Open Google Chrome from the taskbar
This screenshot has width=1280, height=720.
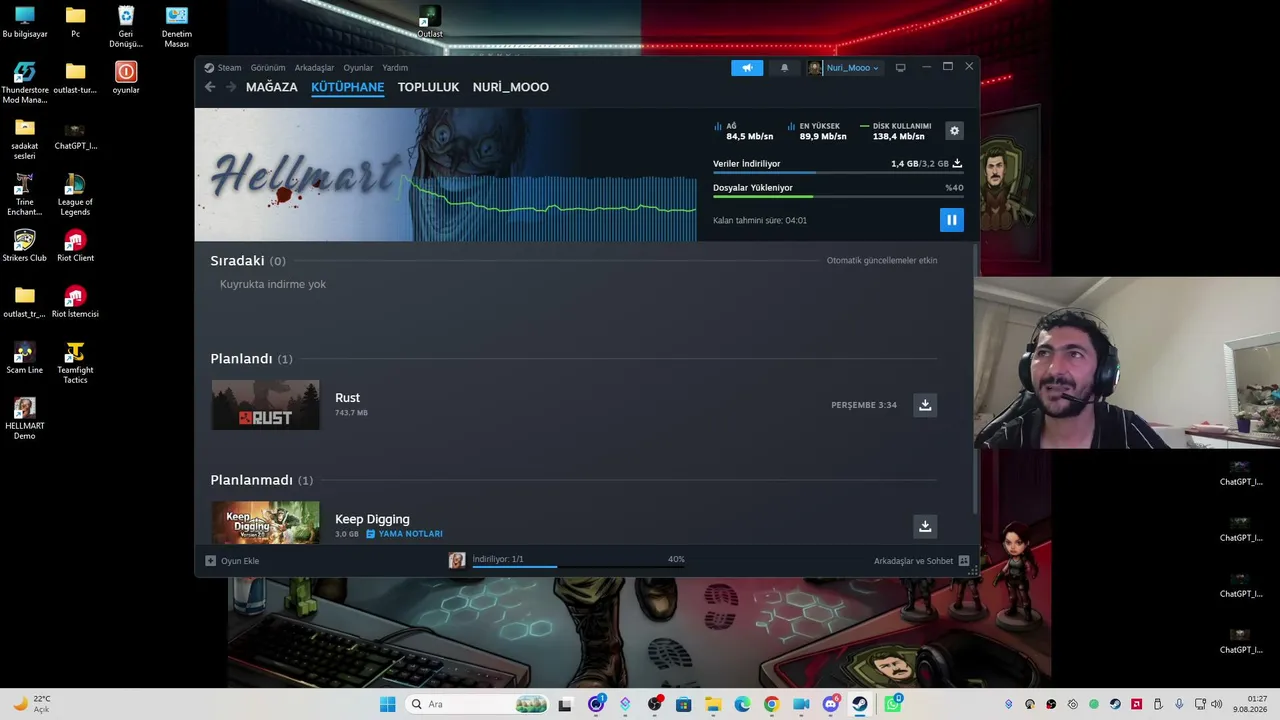[x=771, y=704]
